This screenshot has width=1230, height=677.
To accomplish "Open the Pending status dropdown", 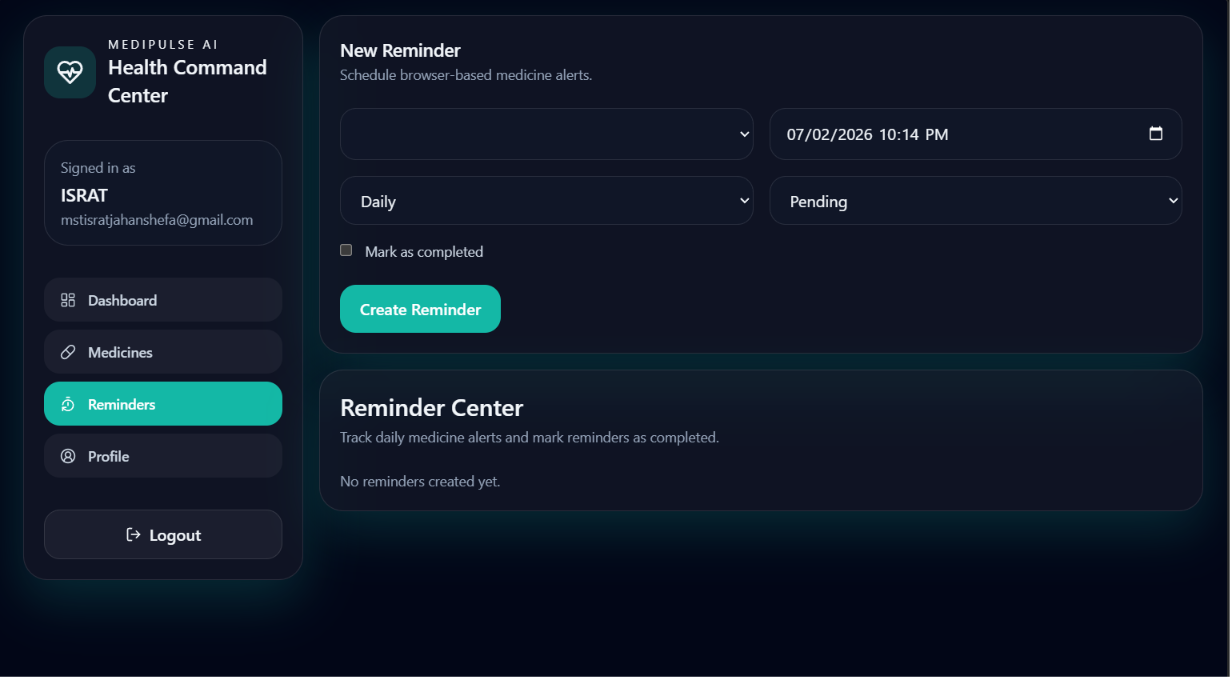I will tap(976, 201).
